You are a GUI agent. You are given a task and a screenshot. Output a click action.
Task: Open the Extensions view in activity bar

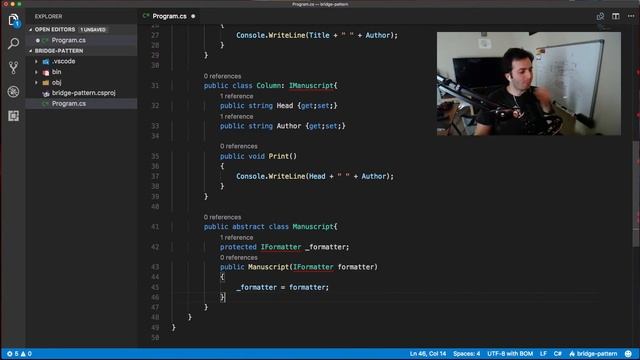(x=13, y=116)
